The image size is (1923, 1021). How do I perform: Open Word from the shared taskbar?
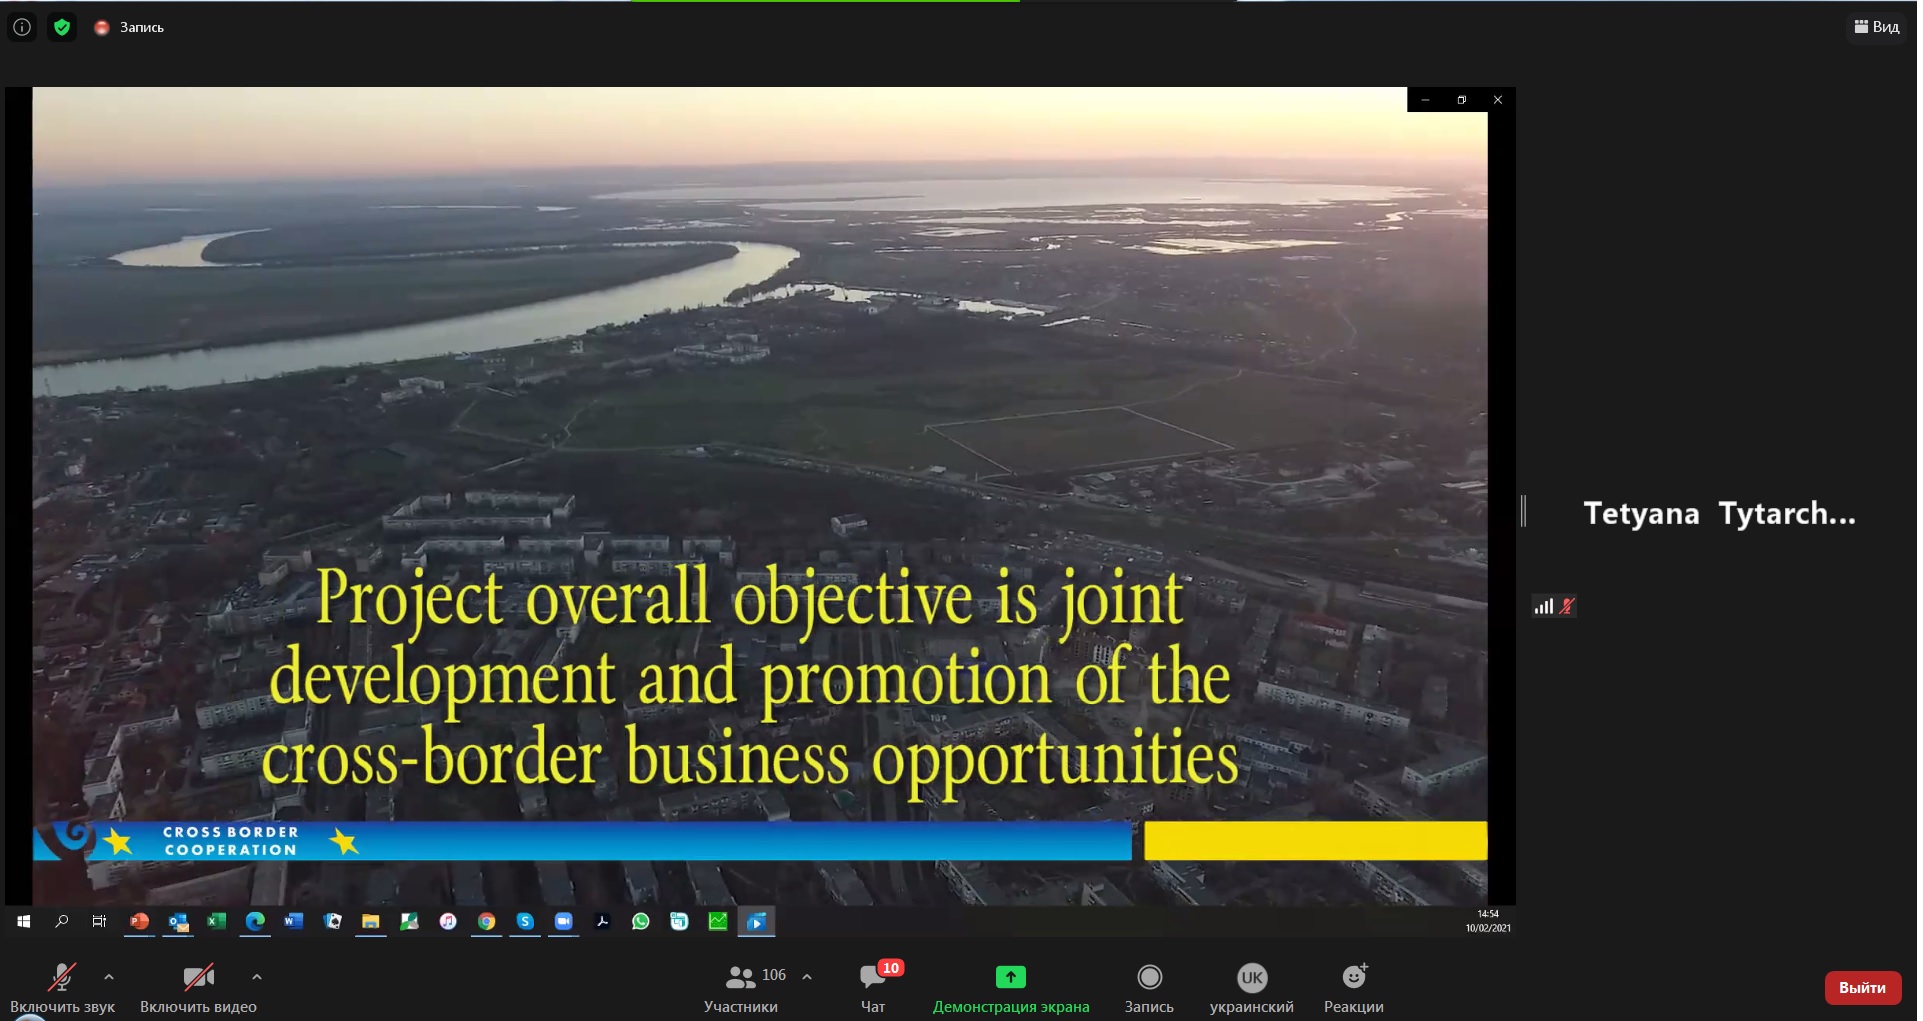pyautogui.click(x=293, y=921)
